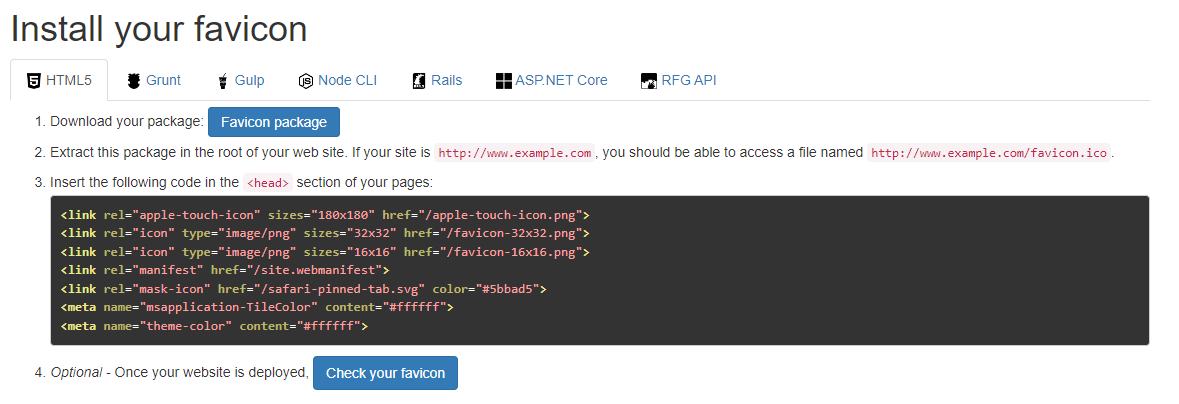The image size is (1179, 404).
Task: Select the ASP.NET Core tab
Action: pos(552,80)
